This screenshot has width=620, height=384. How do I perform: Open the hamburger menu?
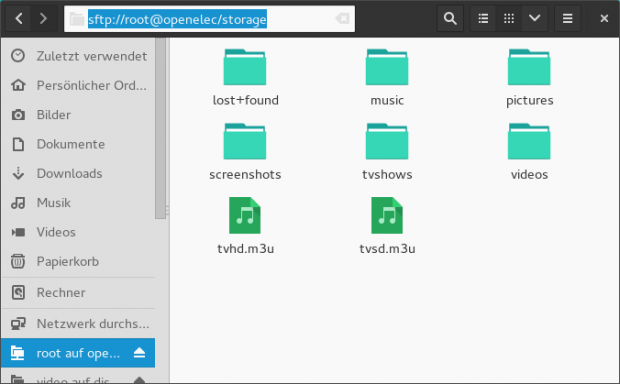(x=567, y=19)
